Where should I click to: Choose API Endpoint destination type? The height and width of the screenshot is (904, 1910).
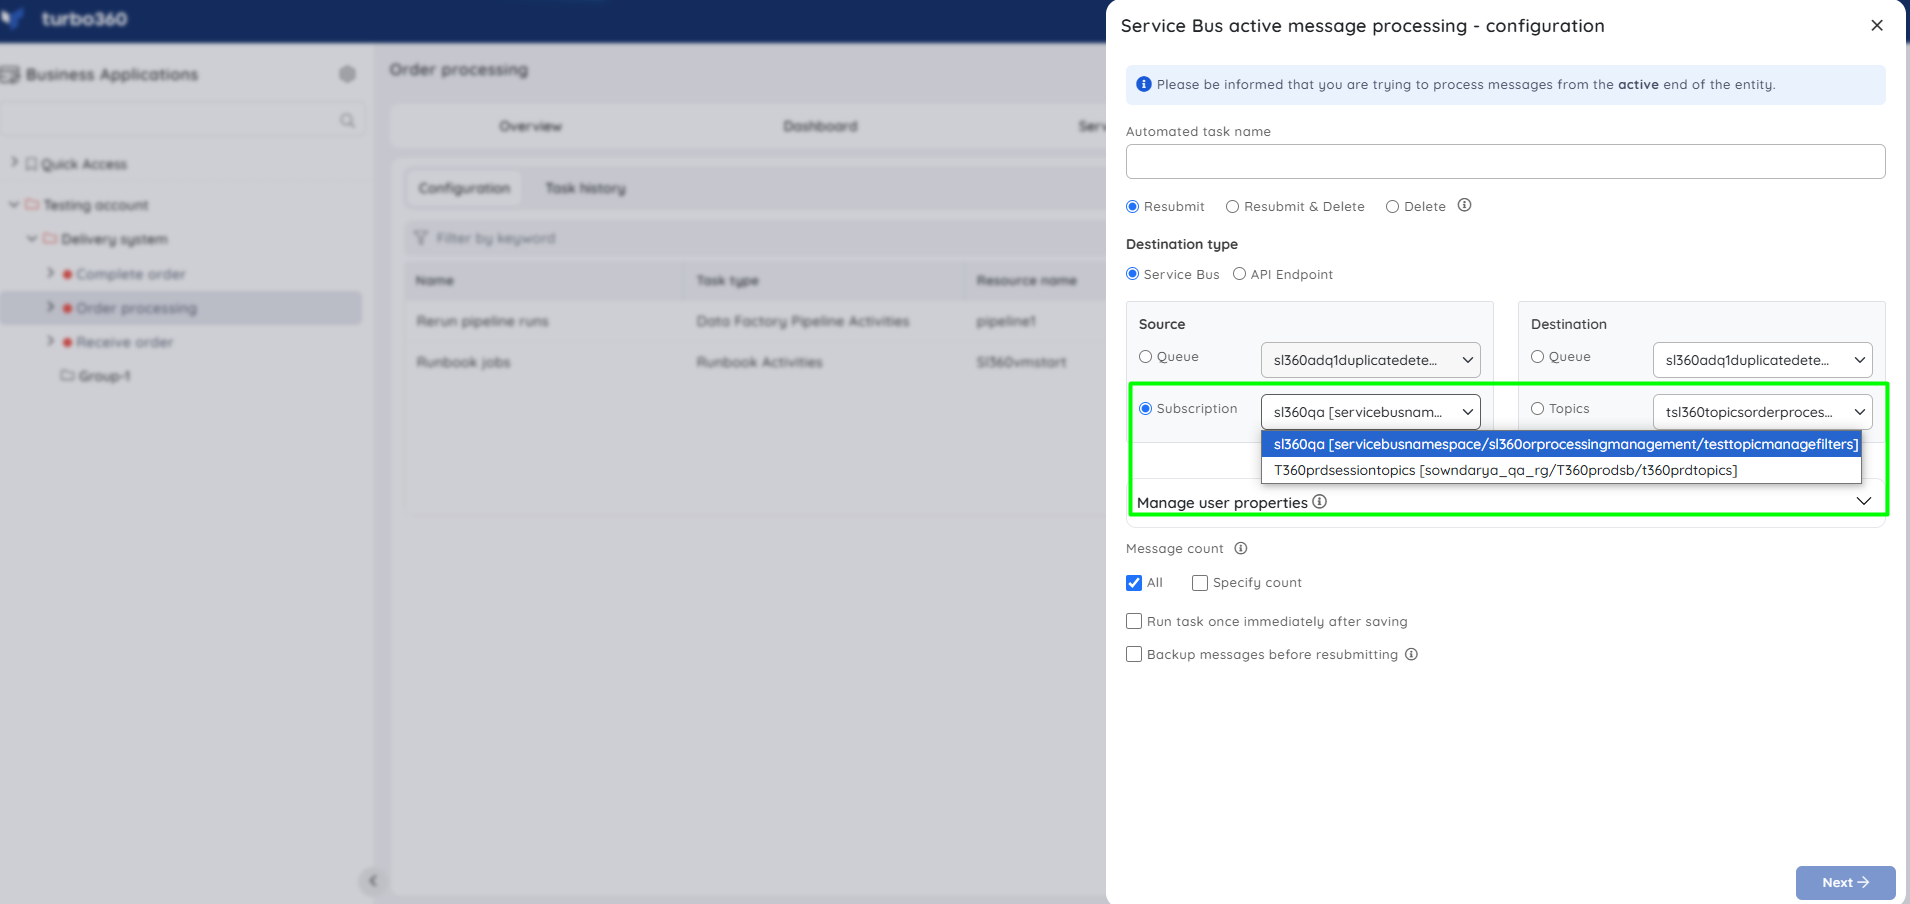(x=1240, y=274)
